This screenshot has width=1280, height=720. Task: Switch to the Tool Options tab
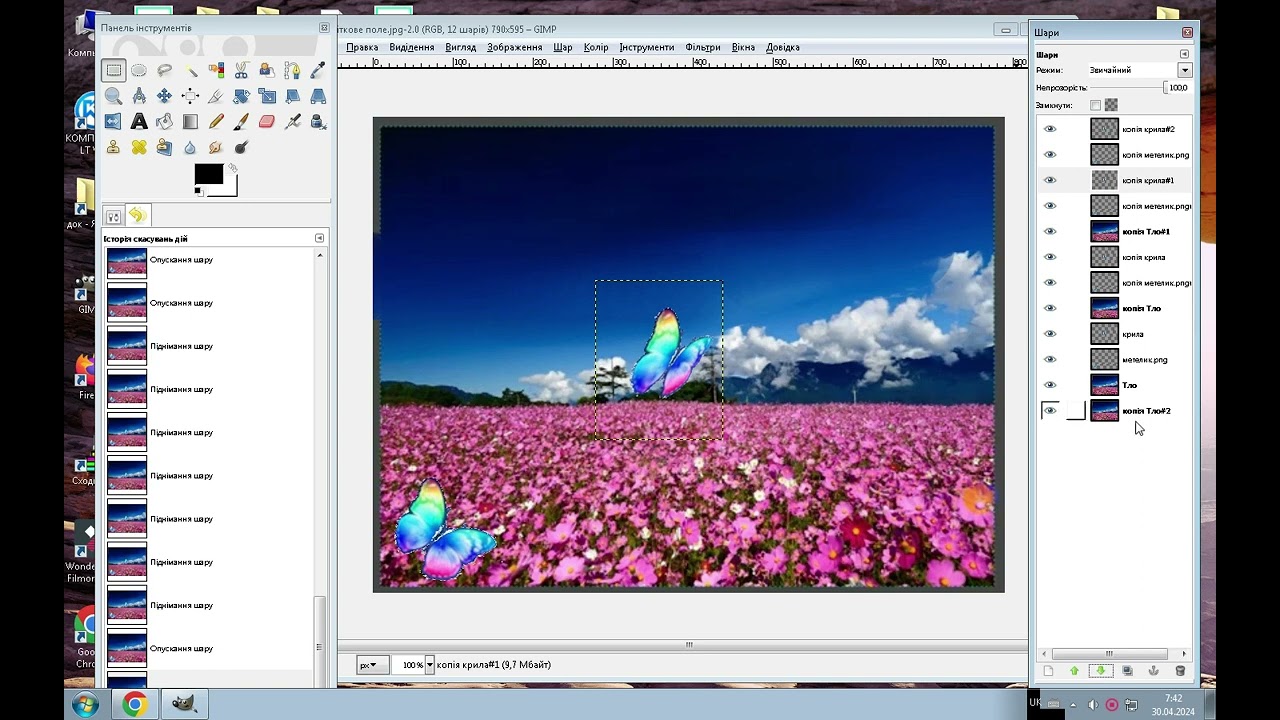[x=113, y=216]
